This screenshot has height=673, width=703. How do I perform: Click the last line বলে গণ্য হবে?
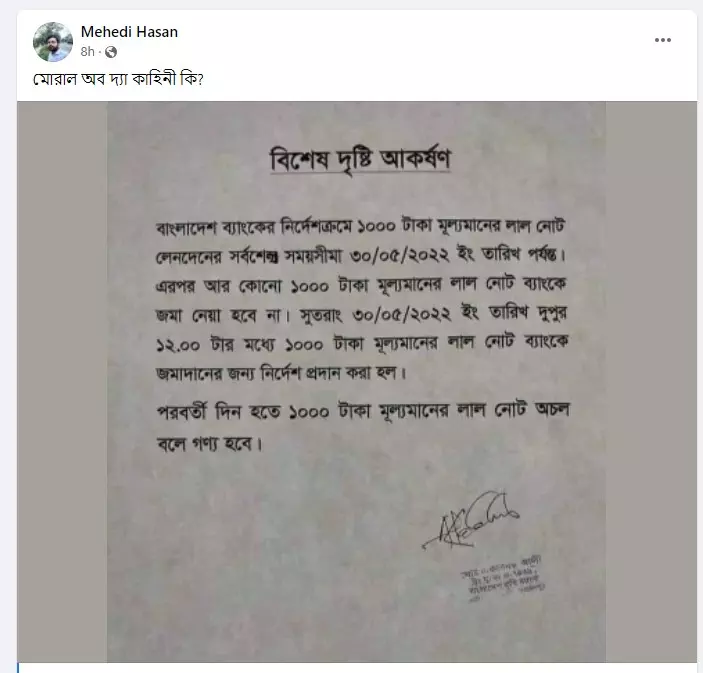pos(209,443)
